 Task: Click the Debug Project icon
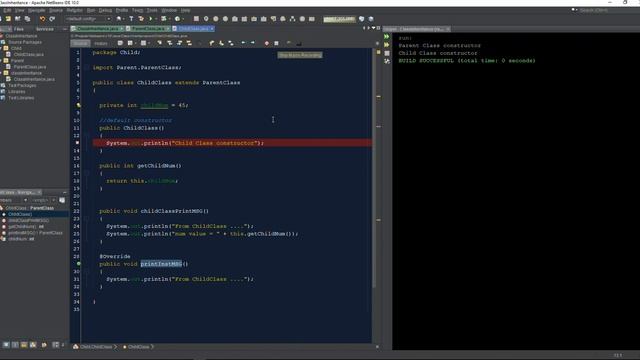coord(164,19)
